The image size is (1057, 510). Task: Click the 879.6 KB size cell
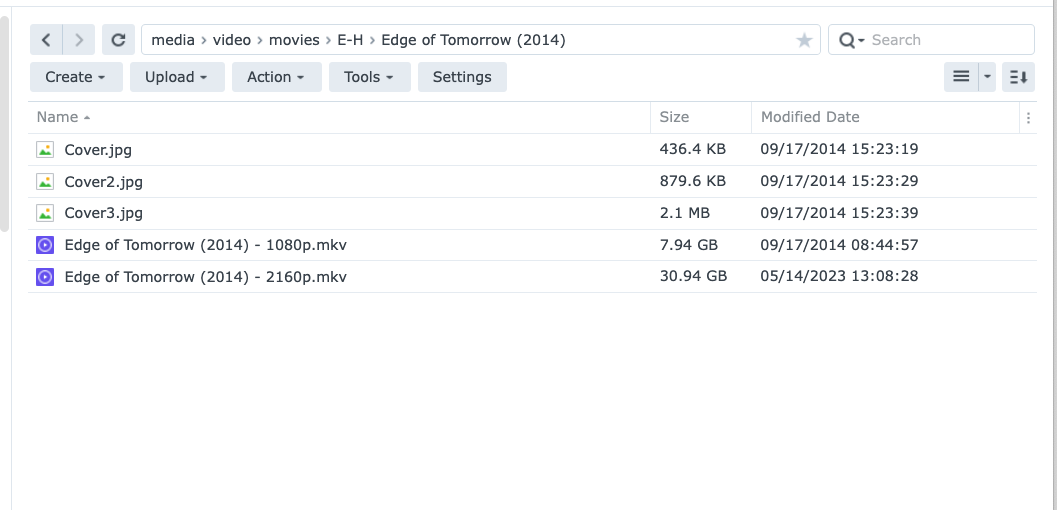692,181
